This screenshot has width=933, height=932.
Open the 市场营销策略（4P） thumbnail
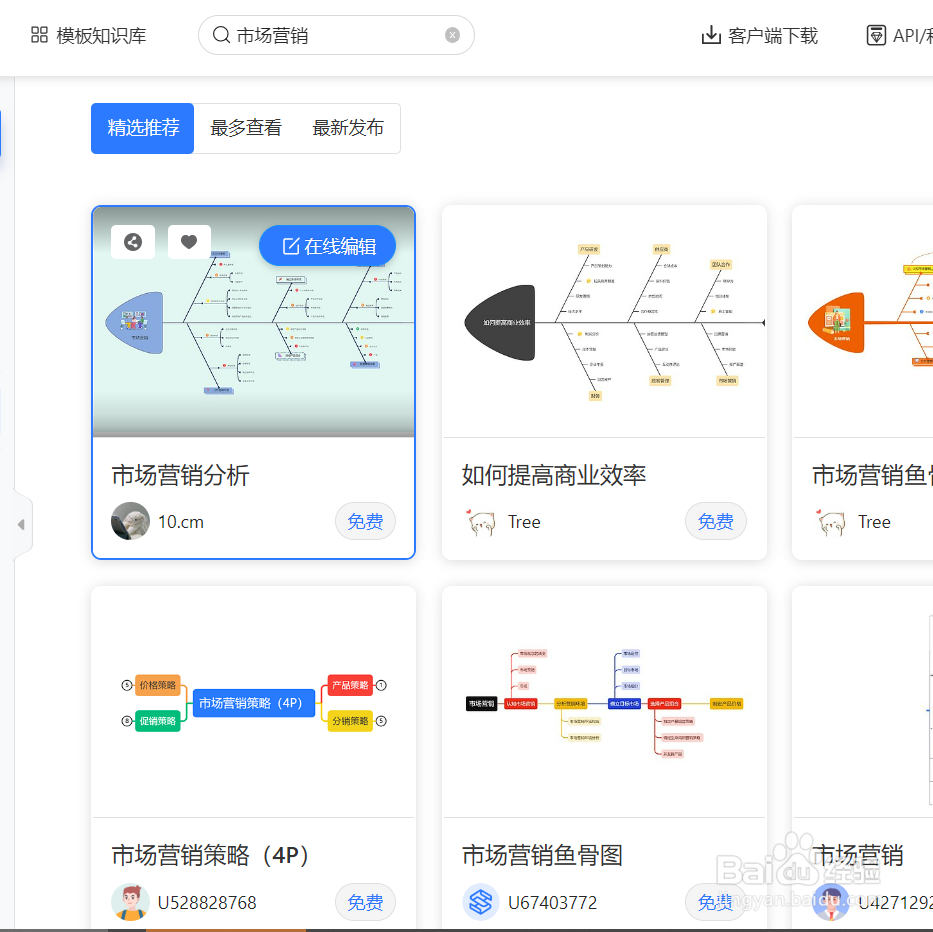tap(253, 702)
